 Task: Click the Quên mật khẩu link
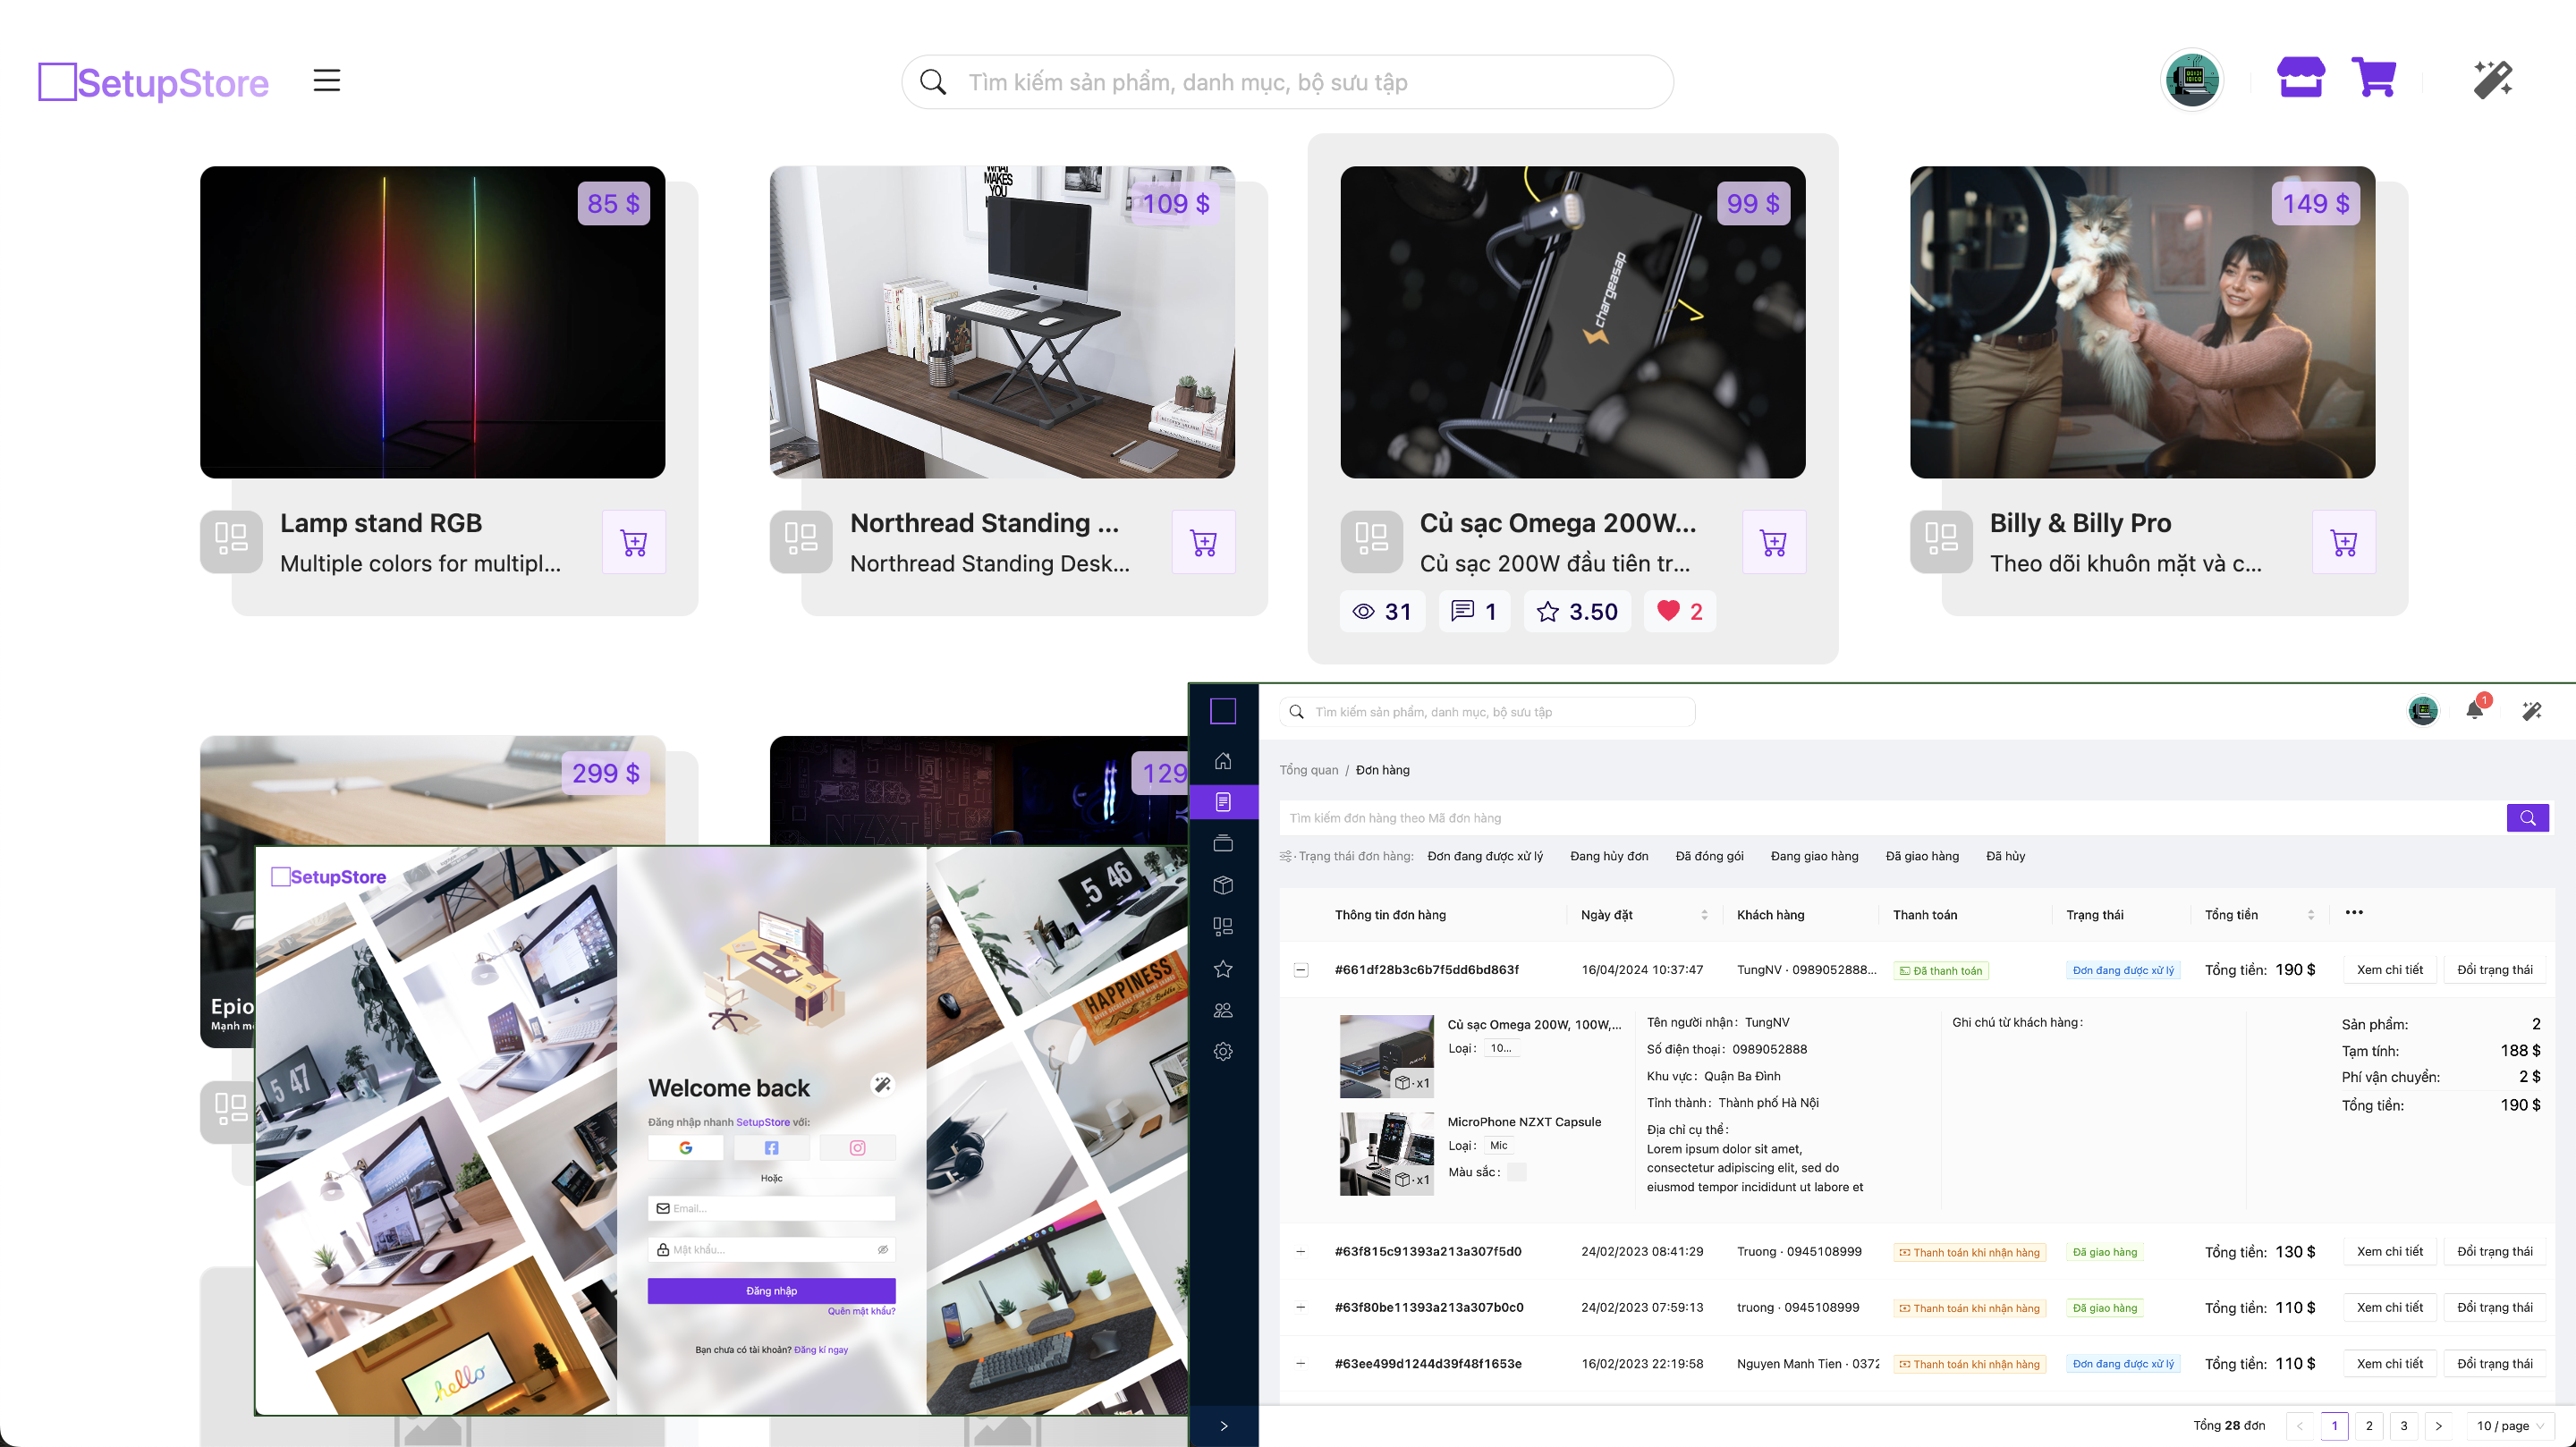click(x=861, y=1311)
